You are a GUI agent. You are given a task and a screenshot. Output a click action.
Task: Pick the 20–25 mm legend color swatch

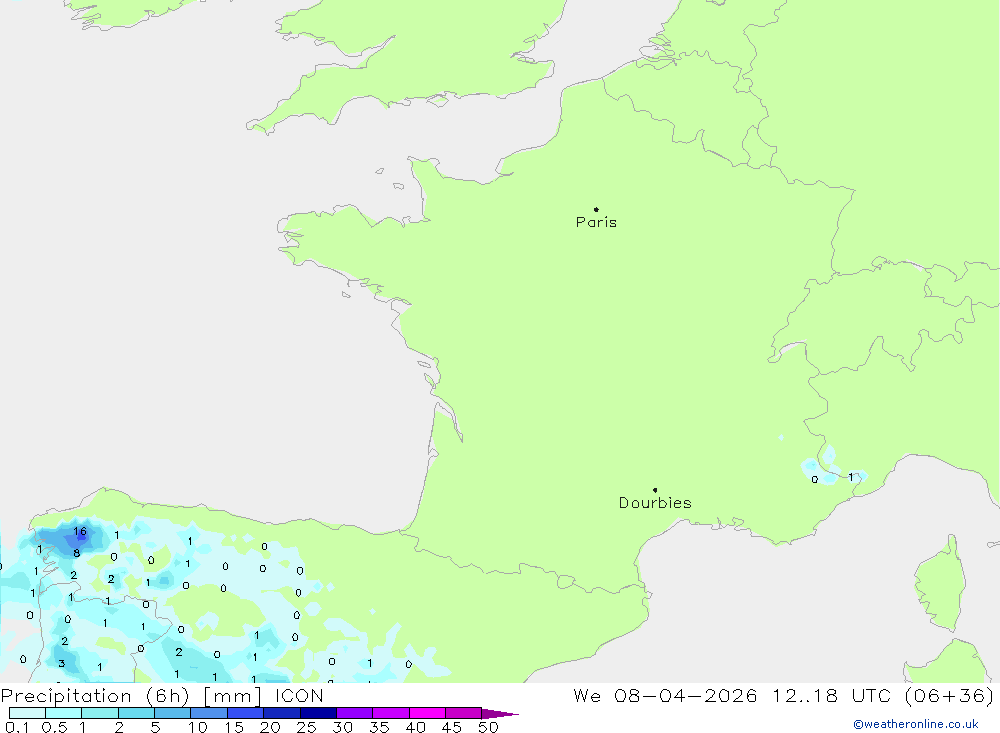[x=282, y=713]
